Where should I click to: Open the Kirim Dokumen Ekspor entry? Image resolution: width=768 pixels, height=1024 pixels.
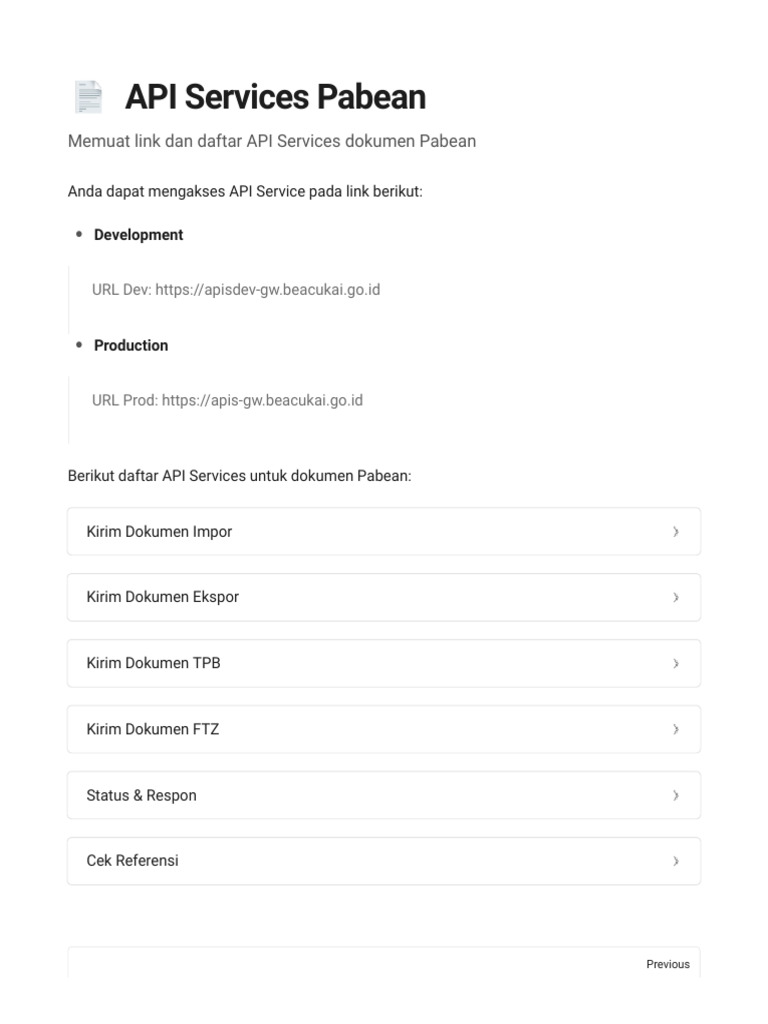[163, 597]
